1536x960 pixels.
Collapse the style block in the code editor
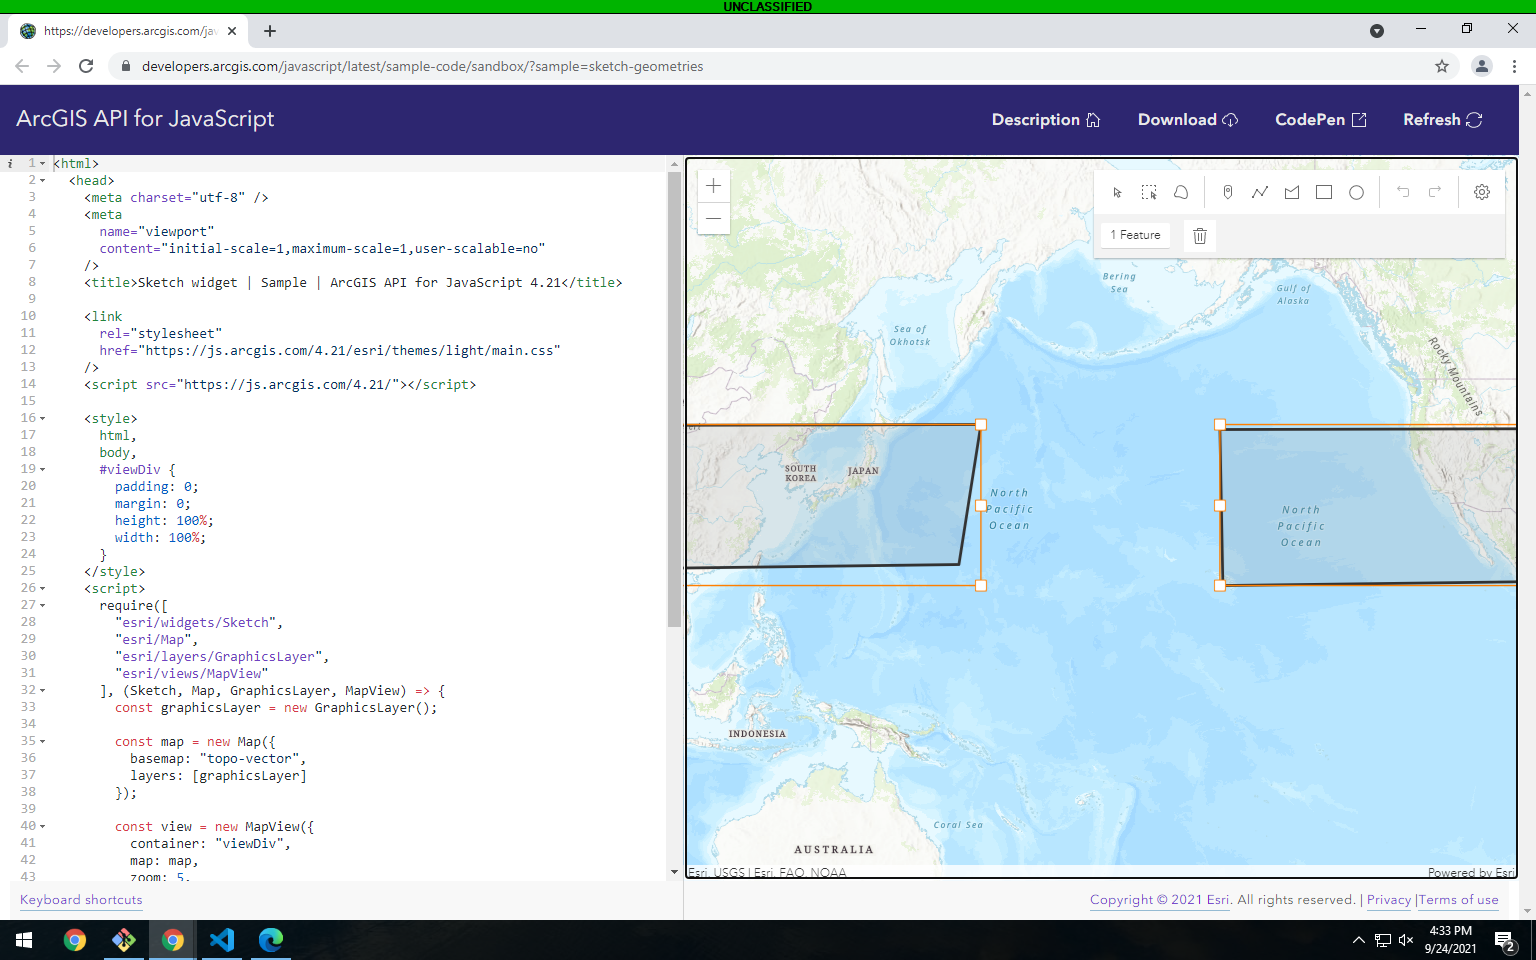[x=43, y=418]
